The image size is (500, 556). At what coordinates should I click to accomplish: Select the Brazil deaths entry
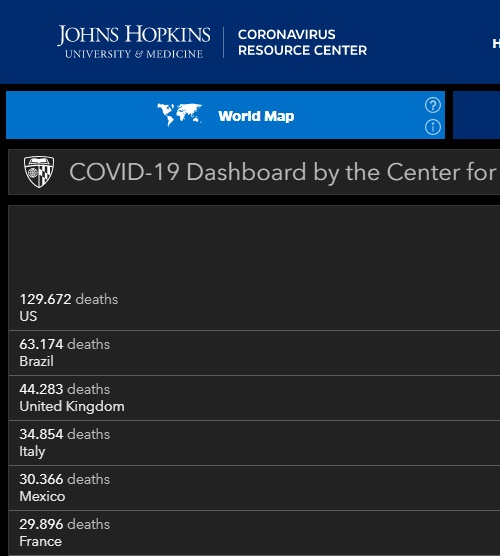(x=254, y=353)
